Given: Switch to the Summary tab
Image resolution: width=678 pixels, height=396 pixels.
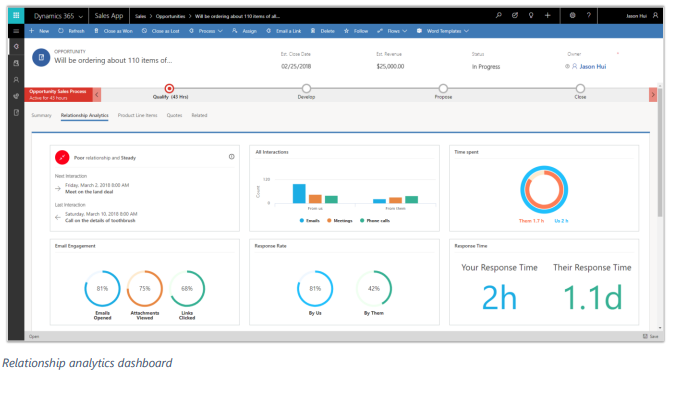Looking at the screenshot, I should pyautogui.click(x=42, y=115).
